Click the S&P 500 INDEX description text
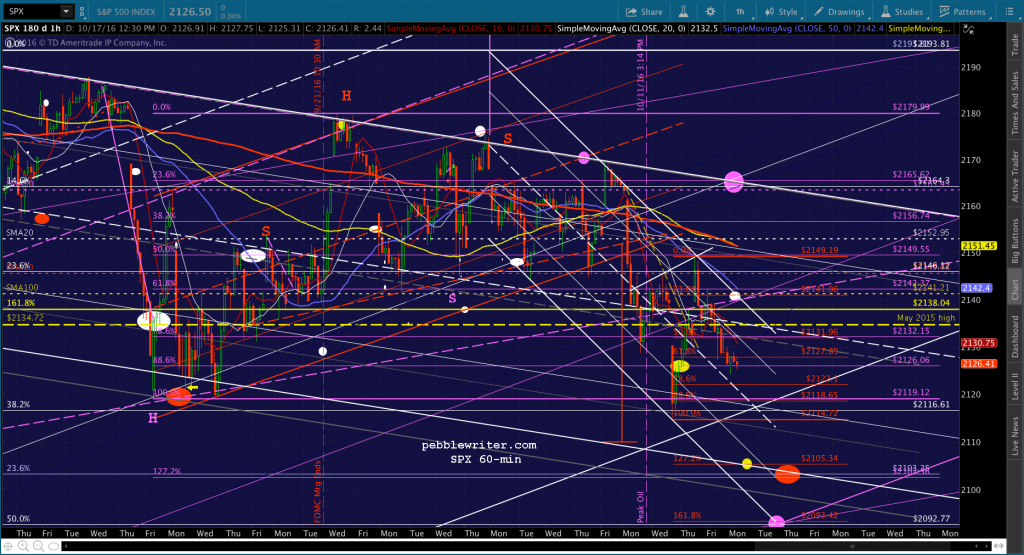 (126, 12)
